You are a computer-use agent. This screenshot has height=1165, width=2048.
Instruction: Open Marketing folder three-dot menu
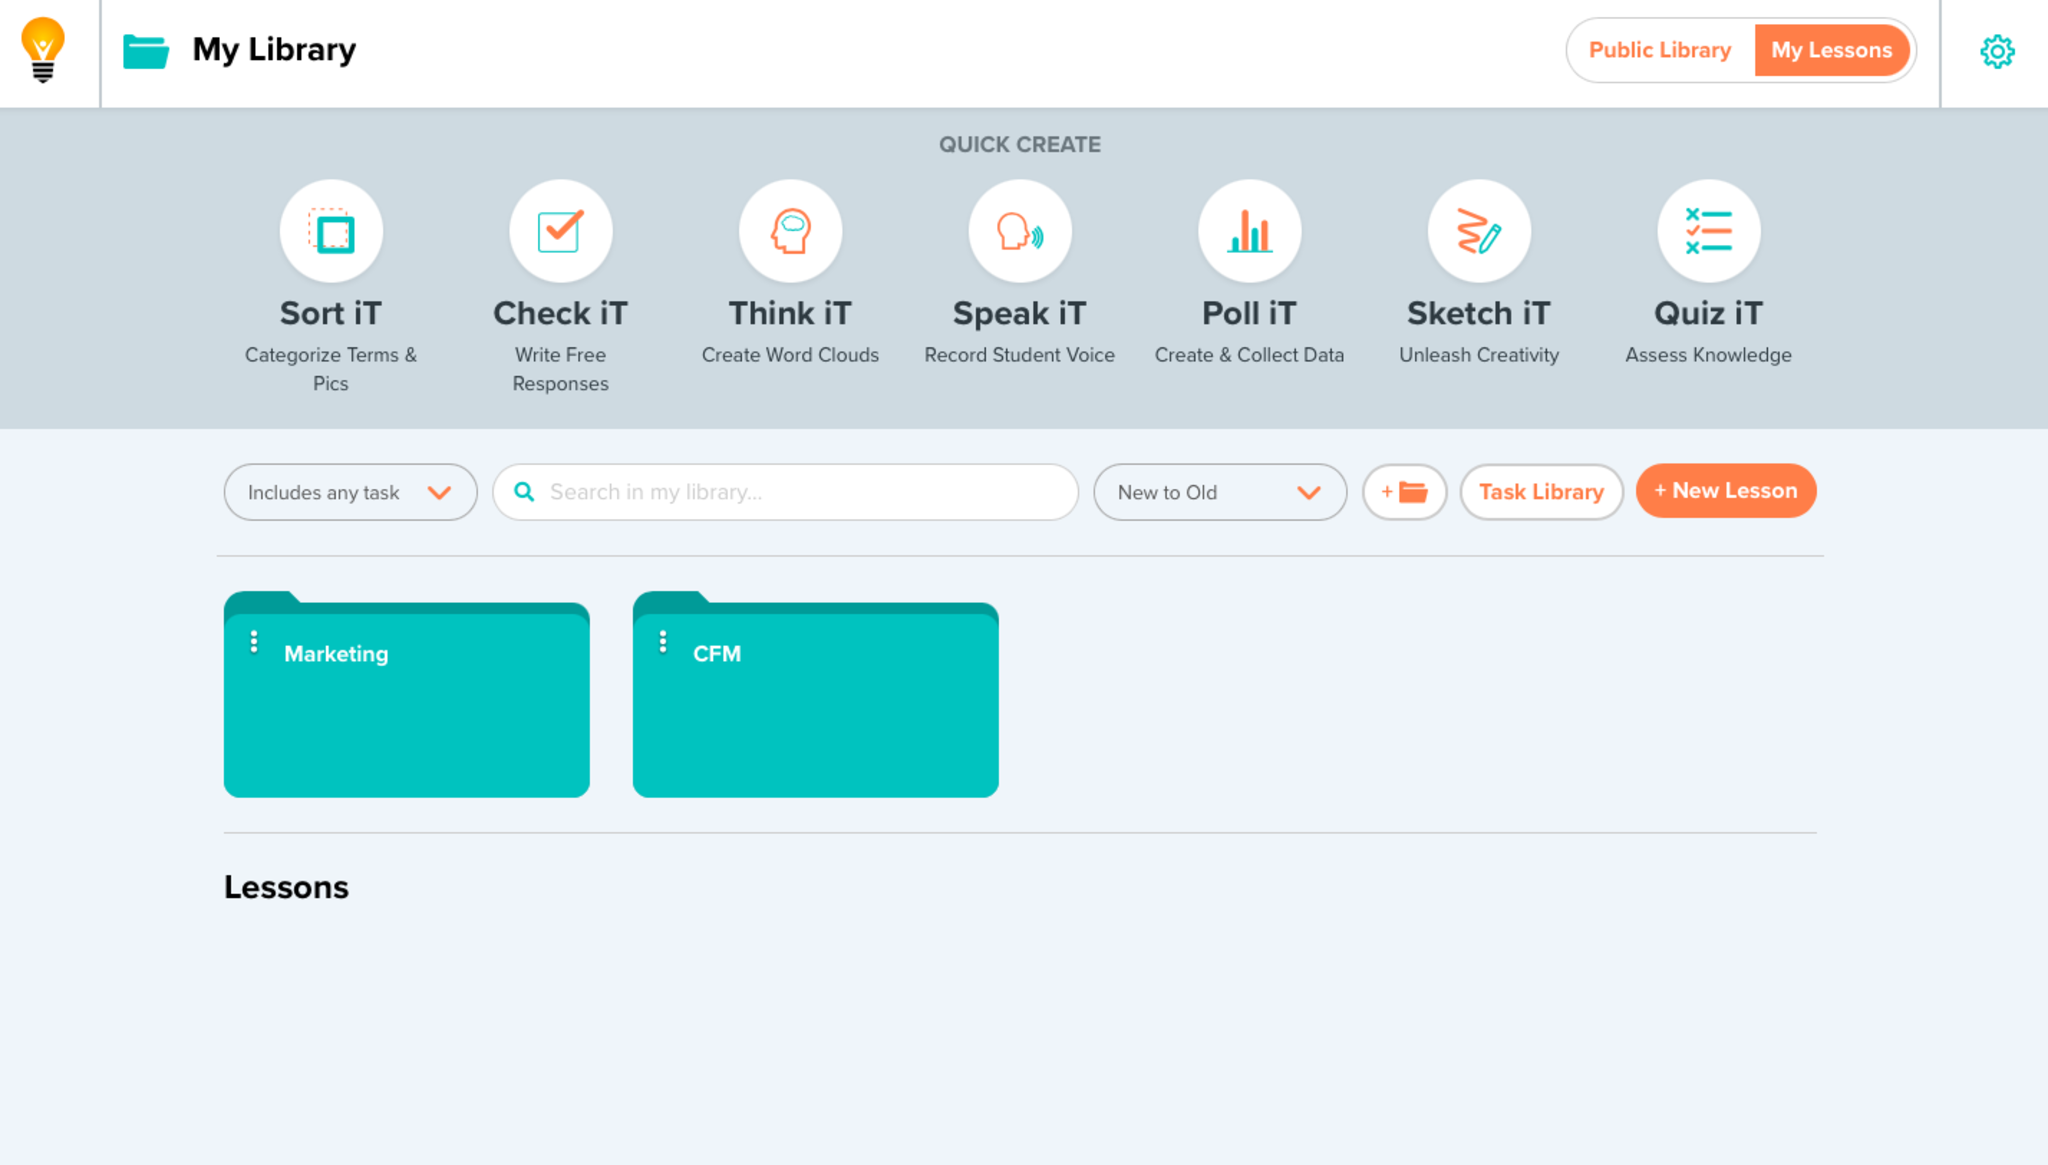[x=254, y=642]
